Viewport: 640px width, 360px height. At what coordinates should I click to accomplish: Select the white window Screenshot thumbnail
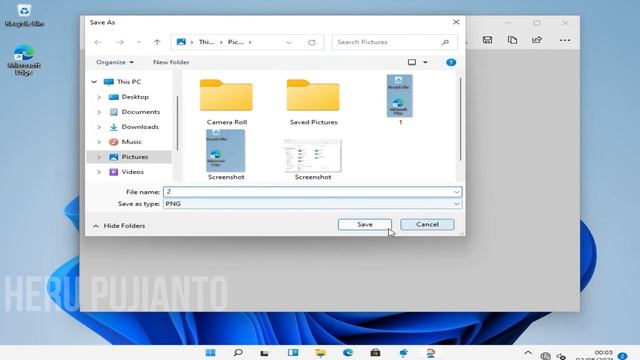tap(313, 159)
